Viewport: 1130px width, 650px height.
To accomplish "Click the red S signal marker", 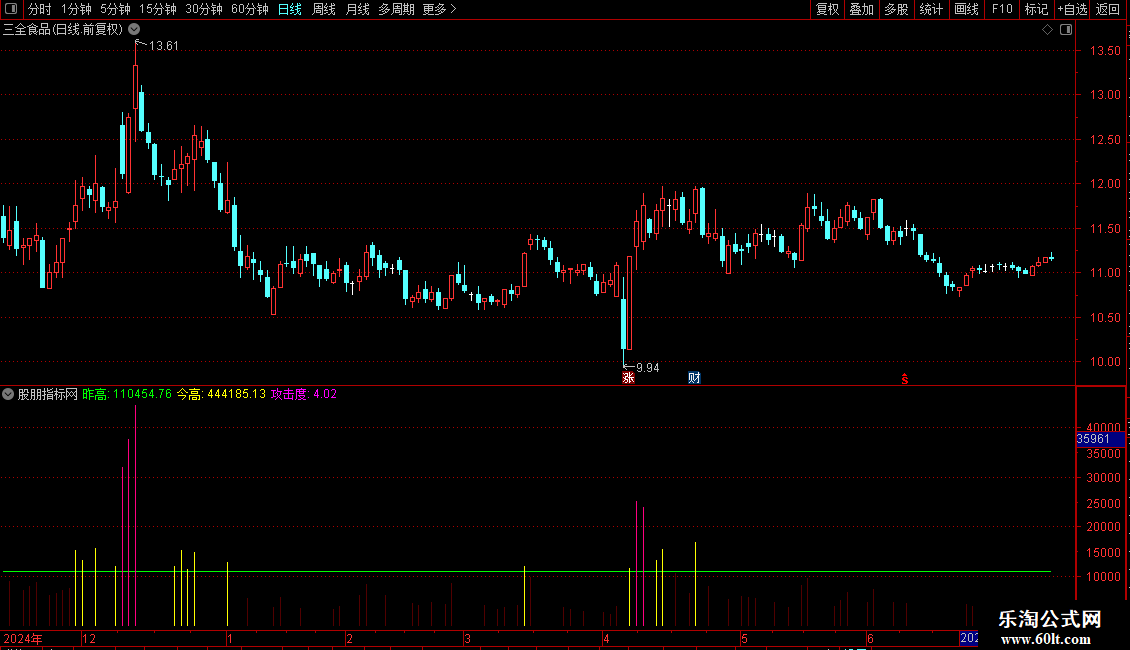I will [x=904, y=378].
